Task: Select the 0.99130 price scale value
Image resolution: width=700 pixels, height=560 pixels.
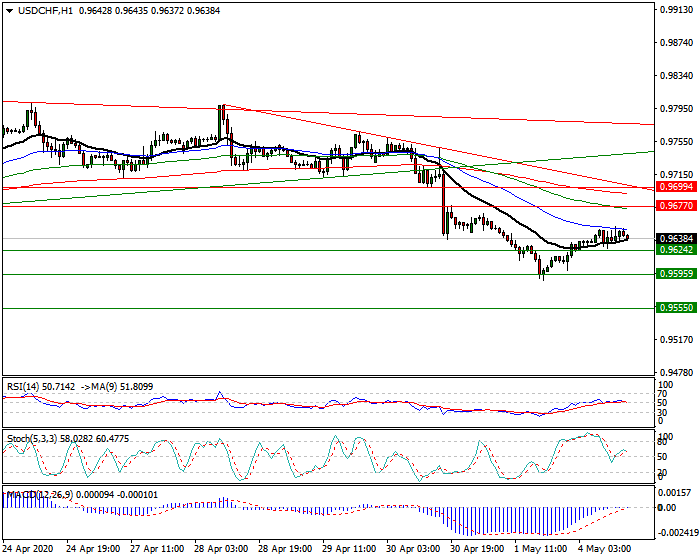Action: (x=677, y=10)
